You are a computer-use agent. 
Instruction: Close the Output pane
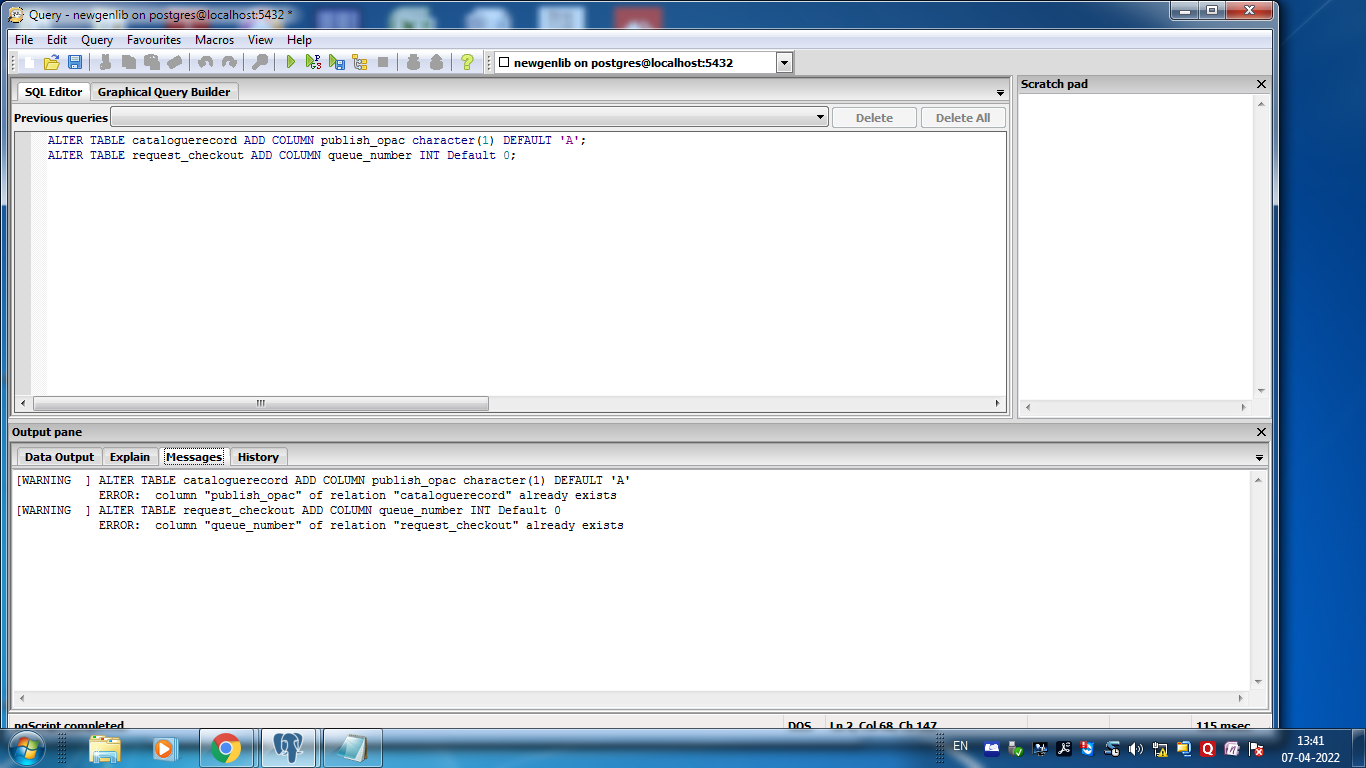pos(1261,432)
